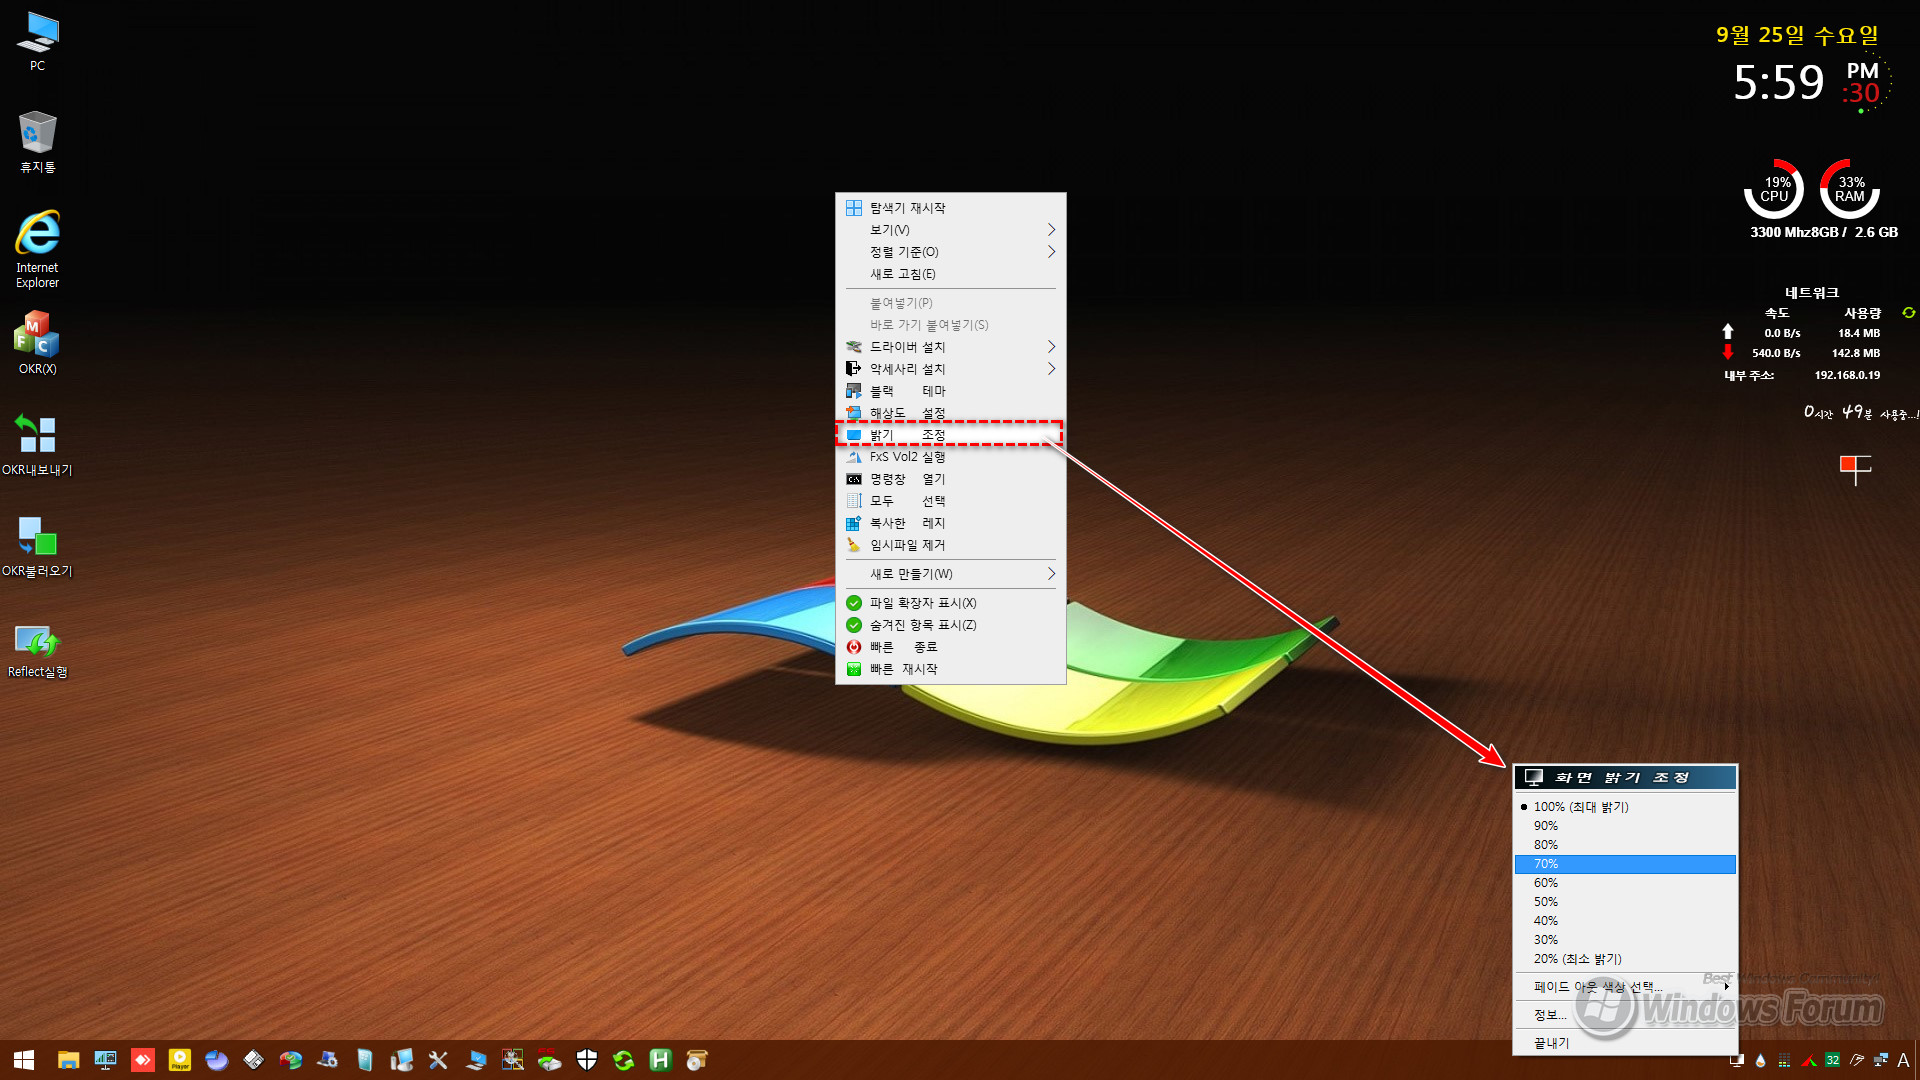Open the blue pie-chart disk tool on taskbar
1920x1080 pixels.
216,1060
